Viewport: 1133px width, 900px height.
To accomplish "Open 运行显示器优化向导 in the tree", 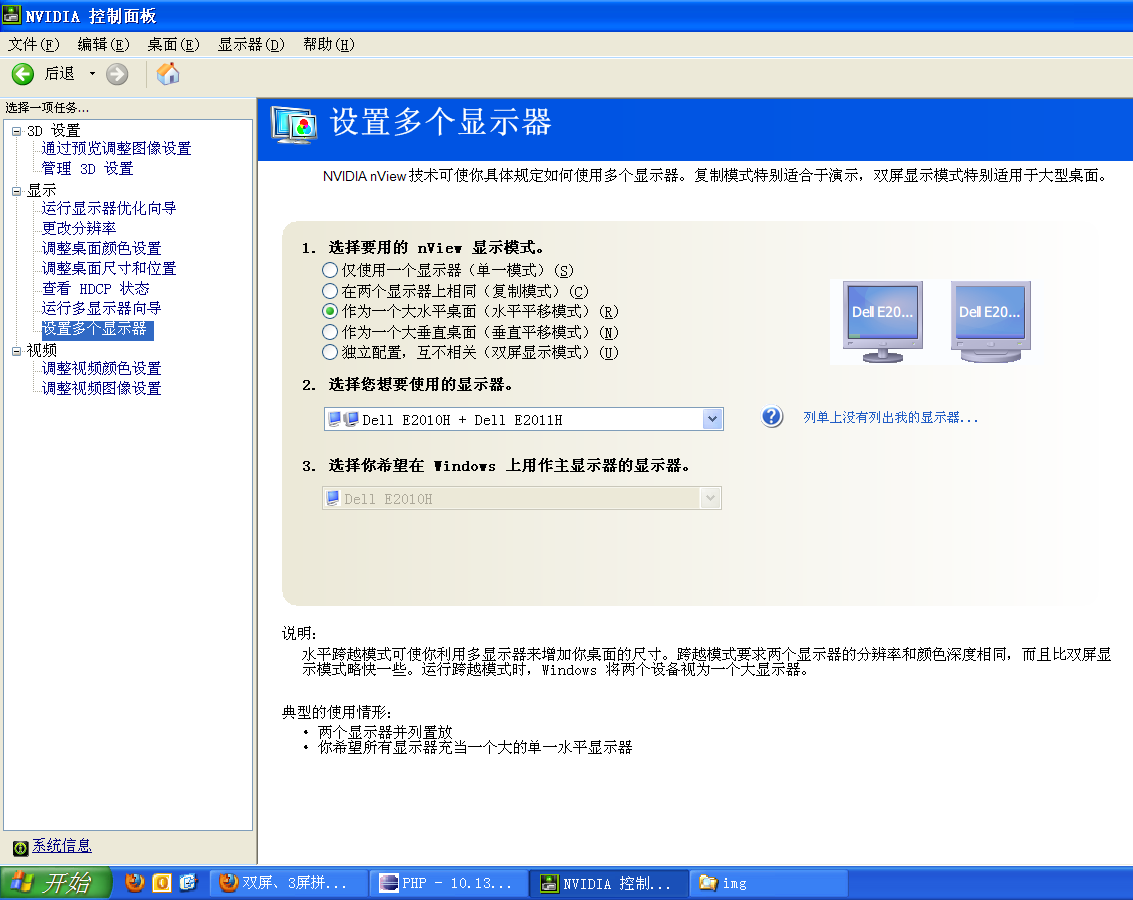I will point(109,209).
